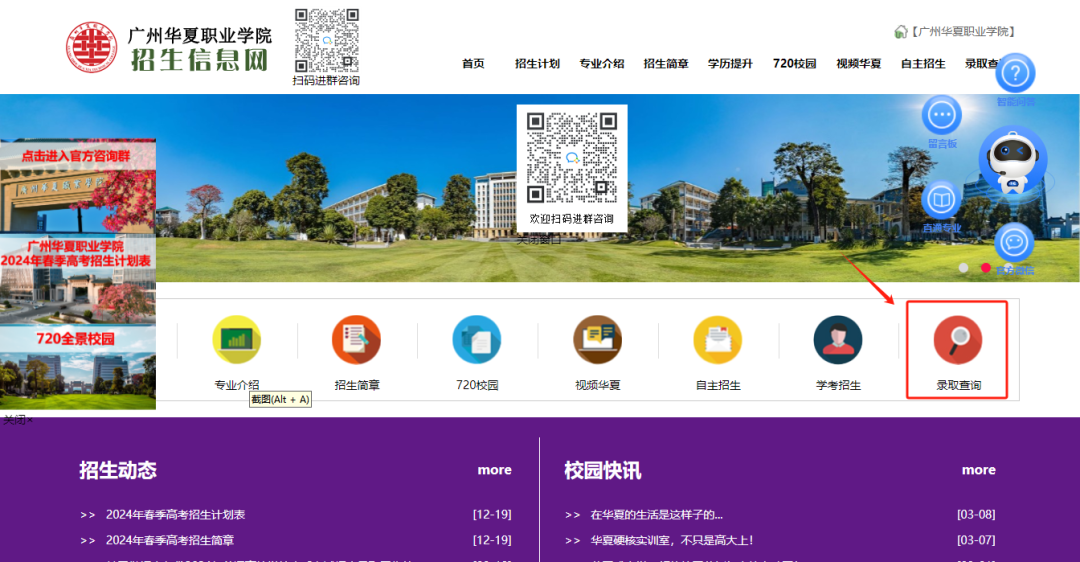Switch to the white carousel indicator dot
Screen dimensions: 1080x562
pos(963,268)
